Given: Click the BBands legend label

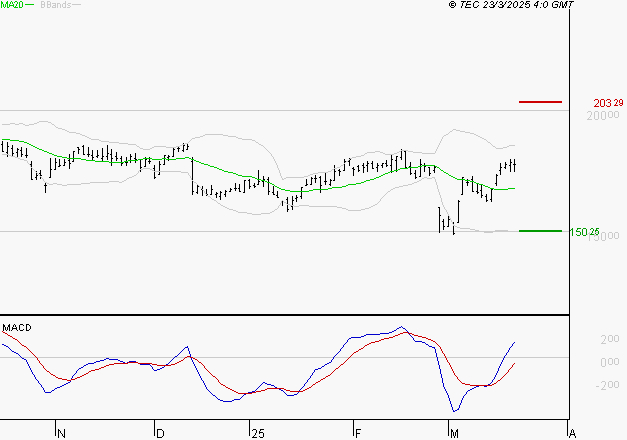Looking at the screenshot, I should [55, 6].
